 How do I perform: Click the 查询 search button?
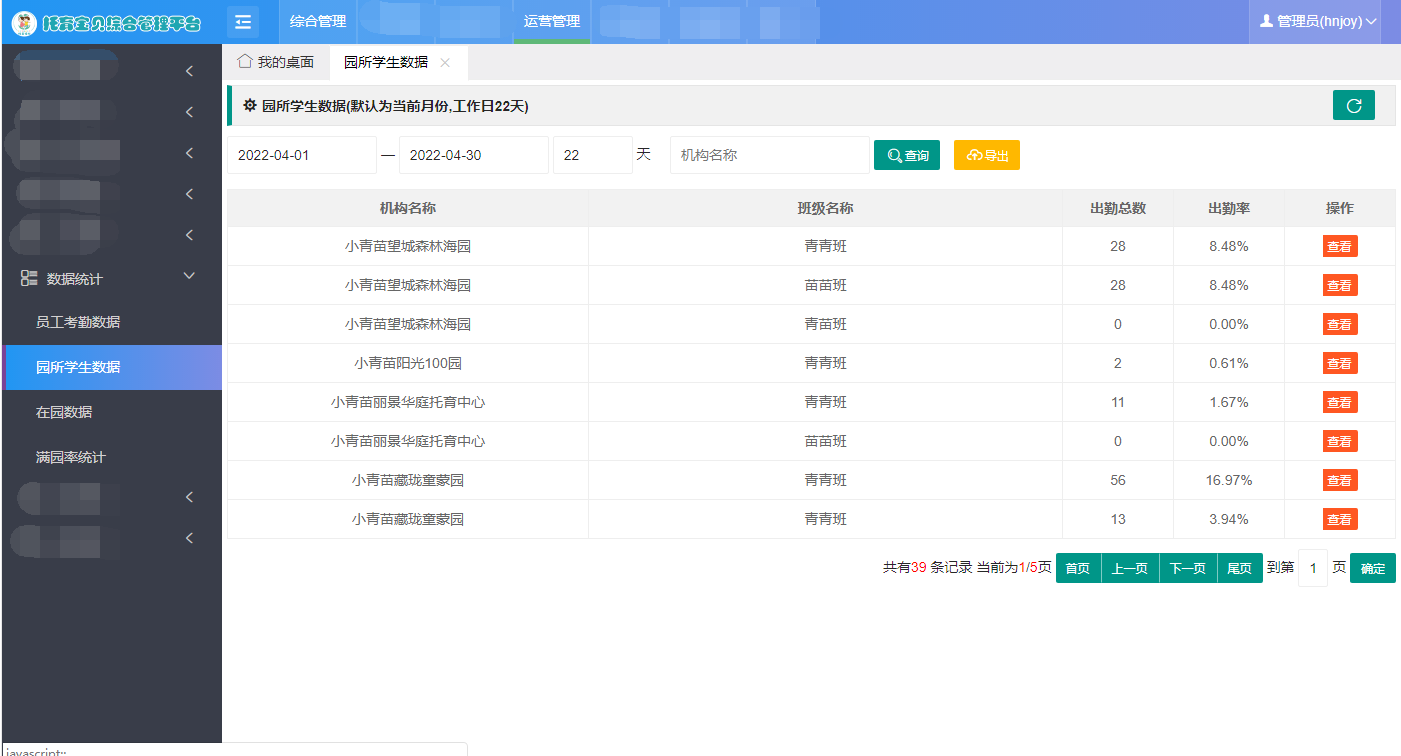[907, 155]
